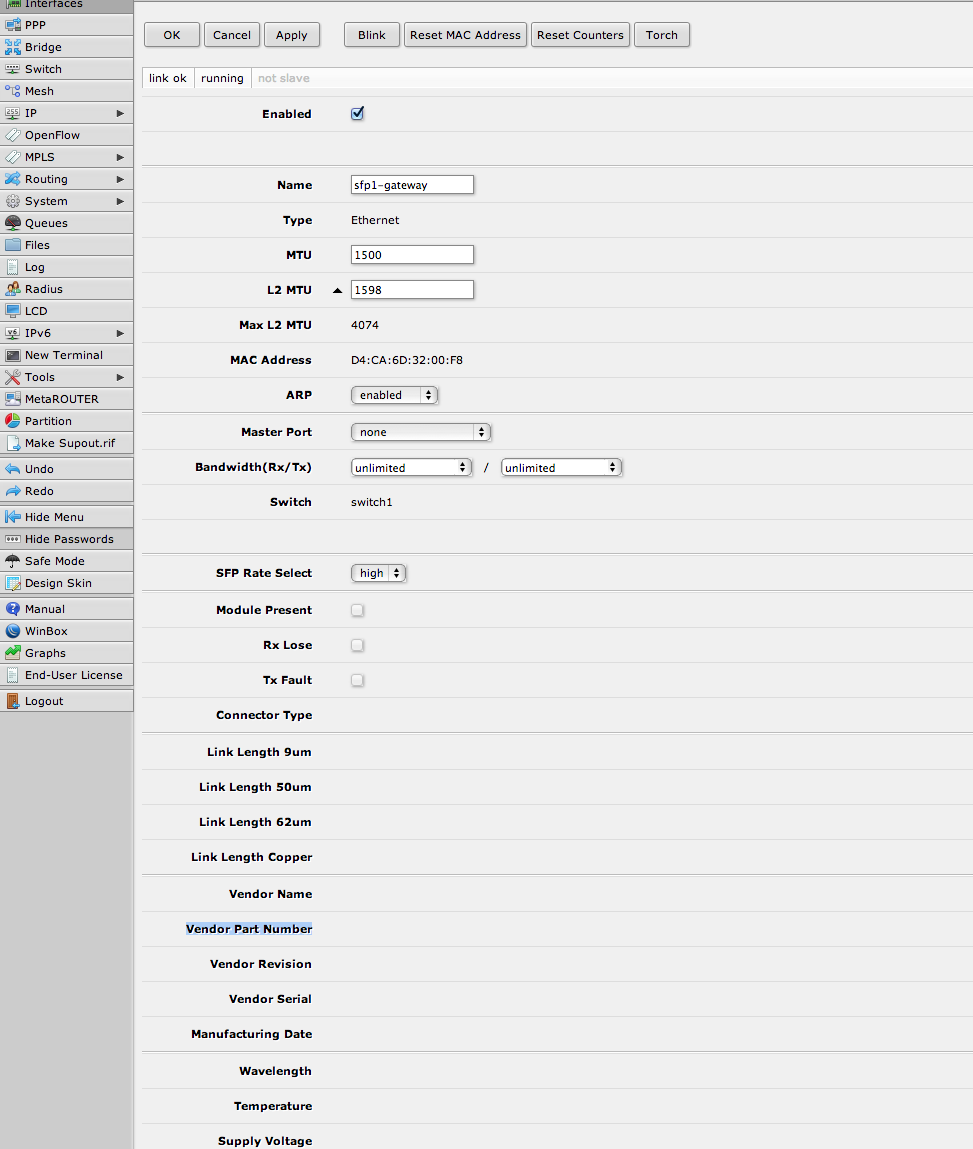Switch to the running status tab

click(221, 78)
